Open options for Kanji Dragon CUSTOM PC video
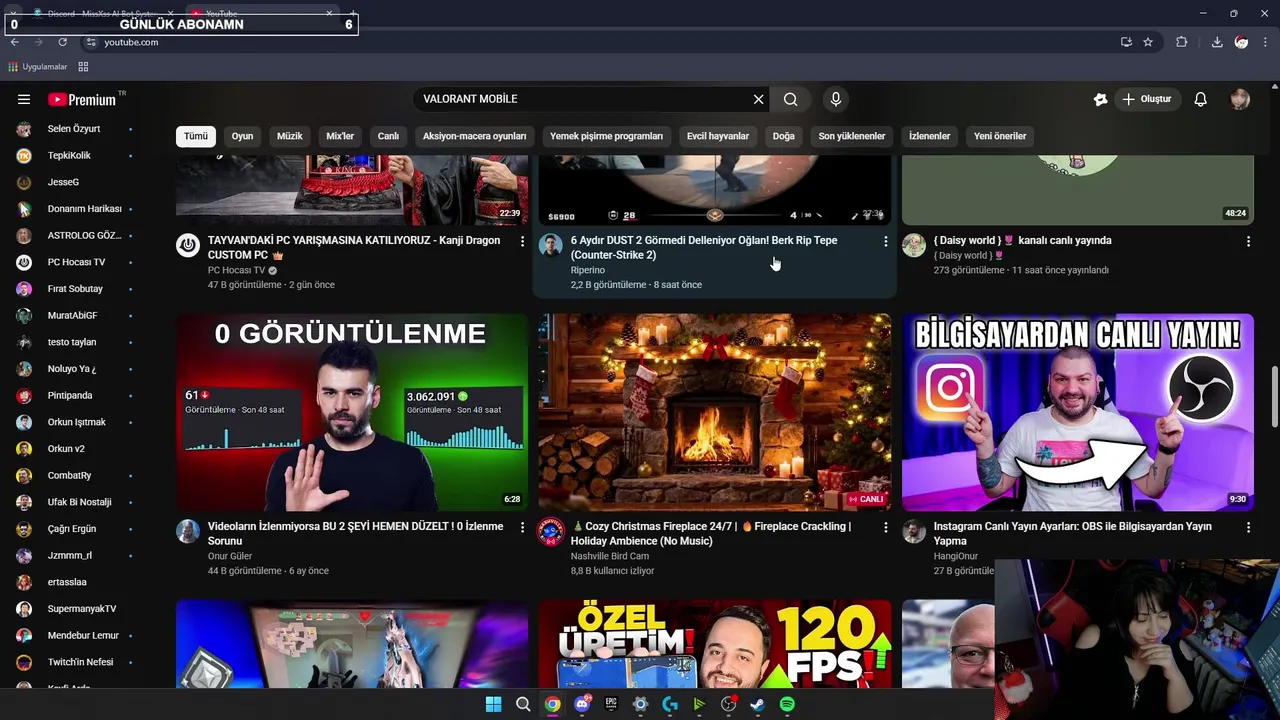 point(522,241)
